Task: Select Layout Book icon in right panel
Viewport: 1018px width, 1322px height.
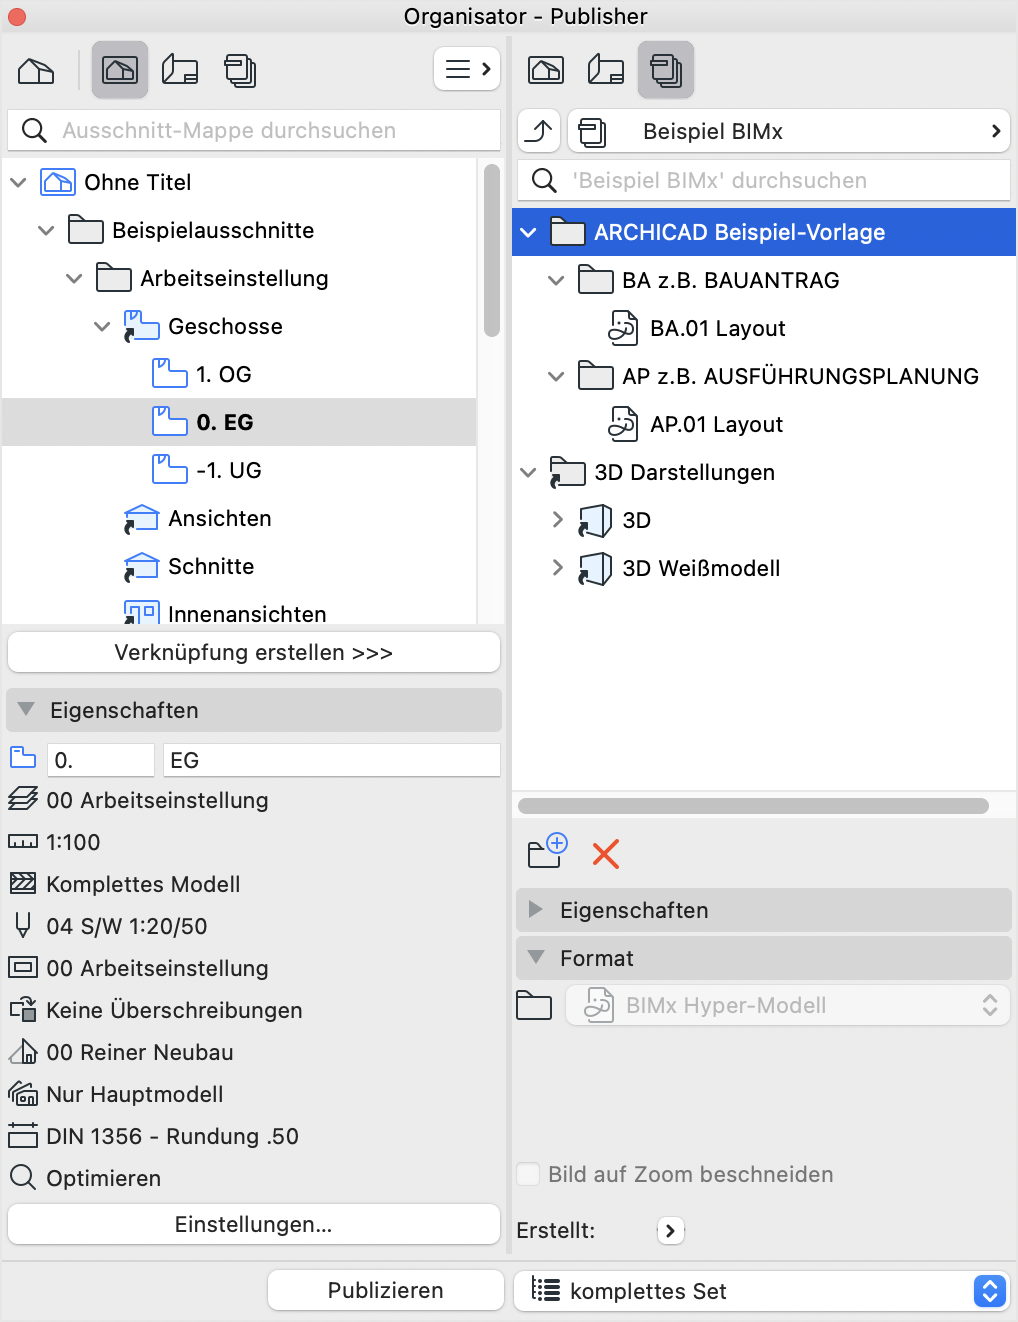Action: [x=606, y=70]
